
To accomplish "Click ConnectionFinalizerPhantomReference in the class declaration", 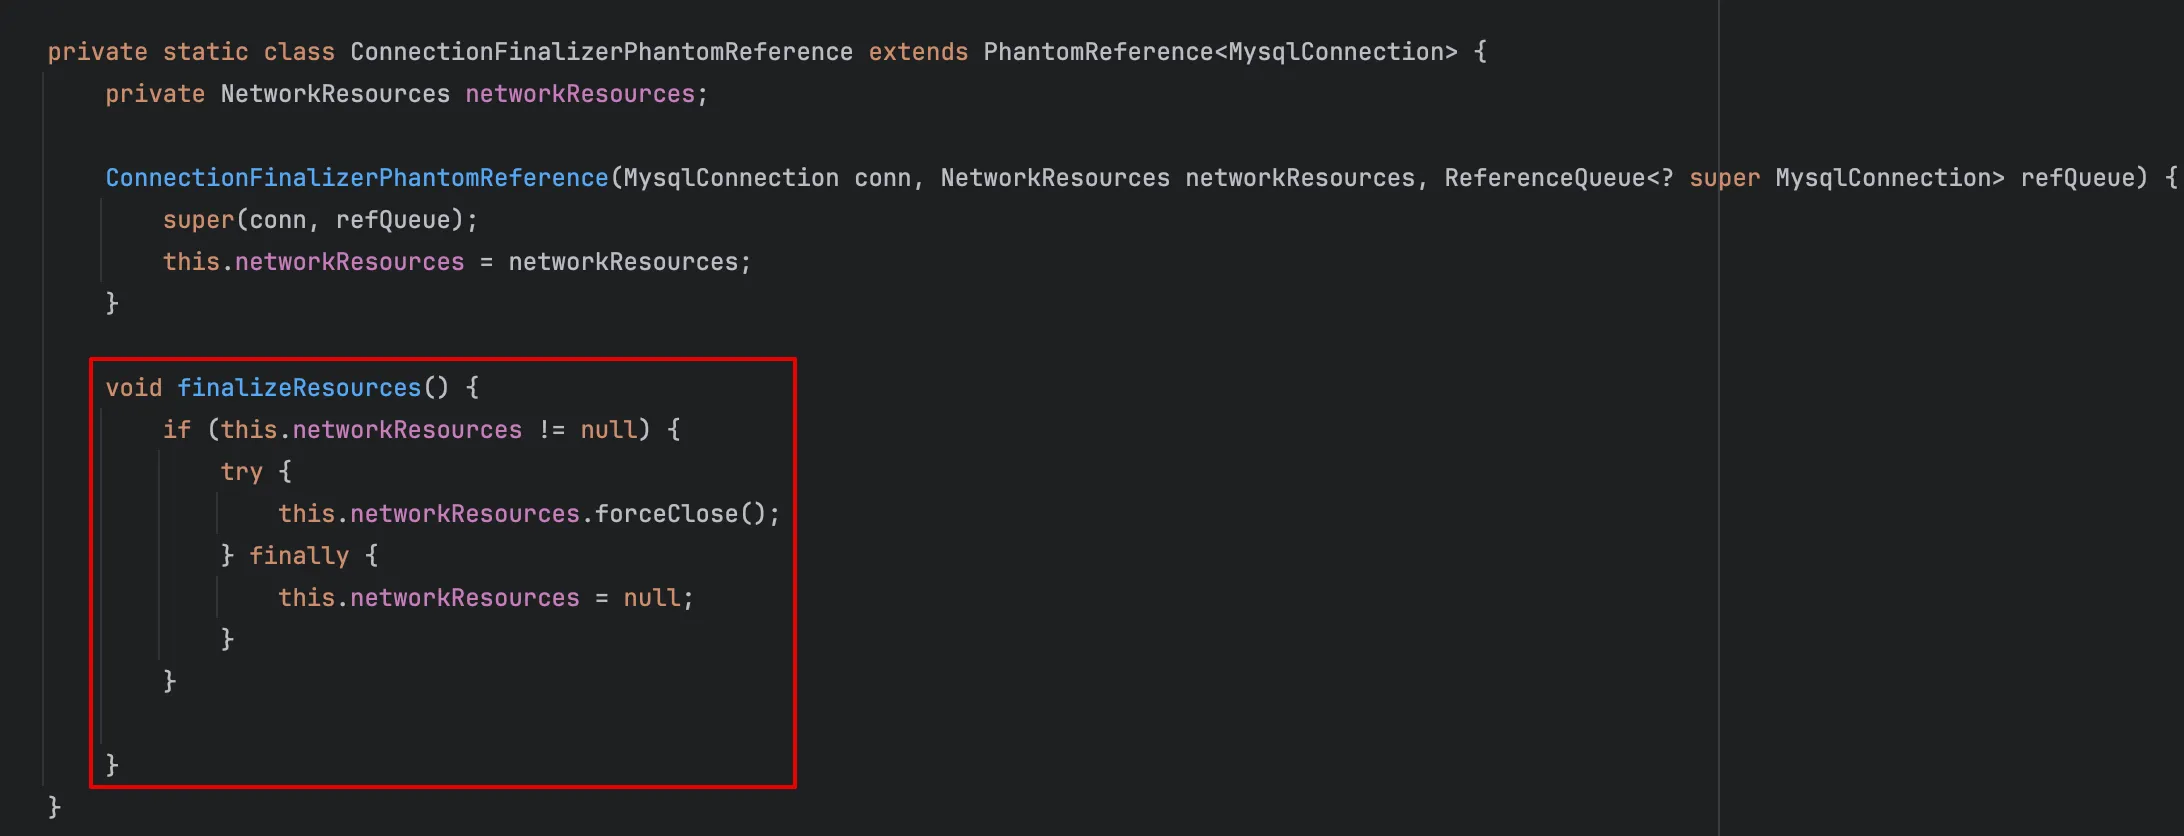I will click(x=601, y=52).
